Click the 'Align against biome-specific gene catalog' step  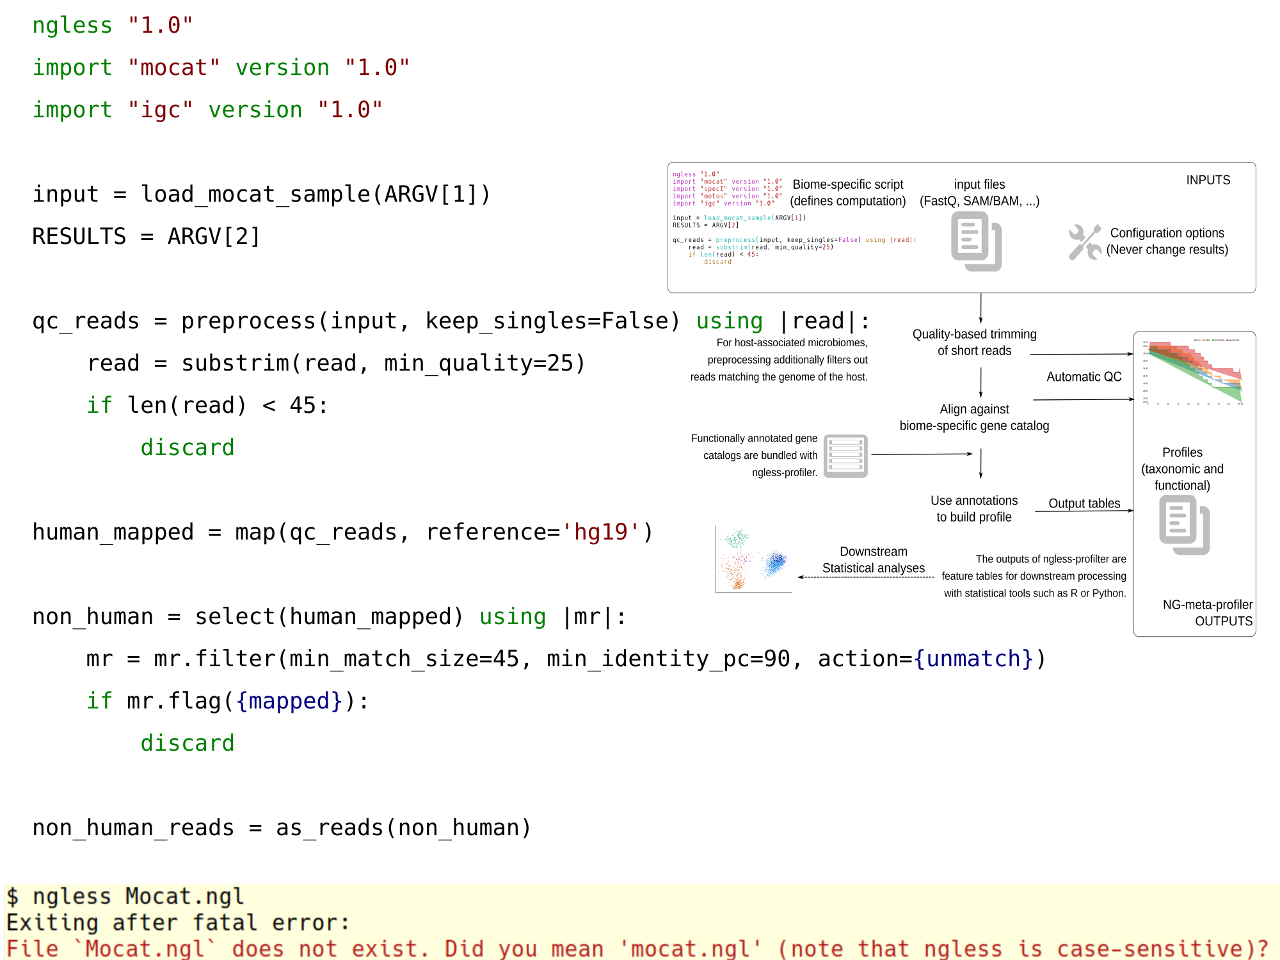click(x=973, y=417)
